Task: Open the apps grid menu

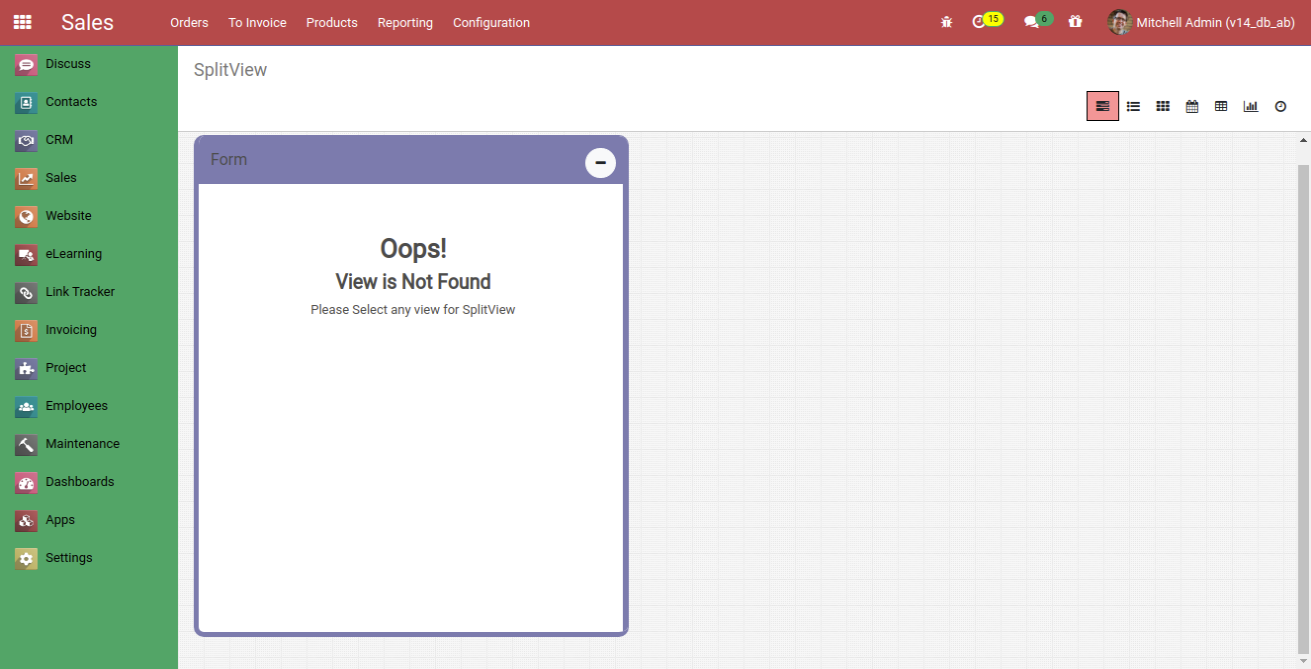Action: (x=22, y=21)
